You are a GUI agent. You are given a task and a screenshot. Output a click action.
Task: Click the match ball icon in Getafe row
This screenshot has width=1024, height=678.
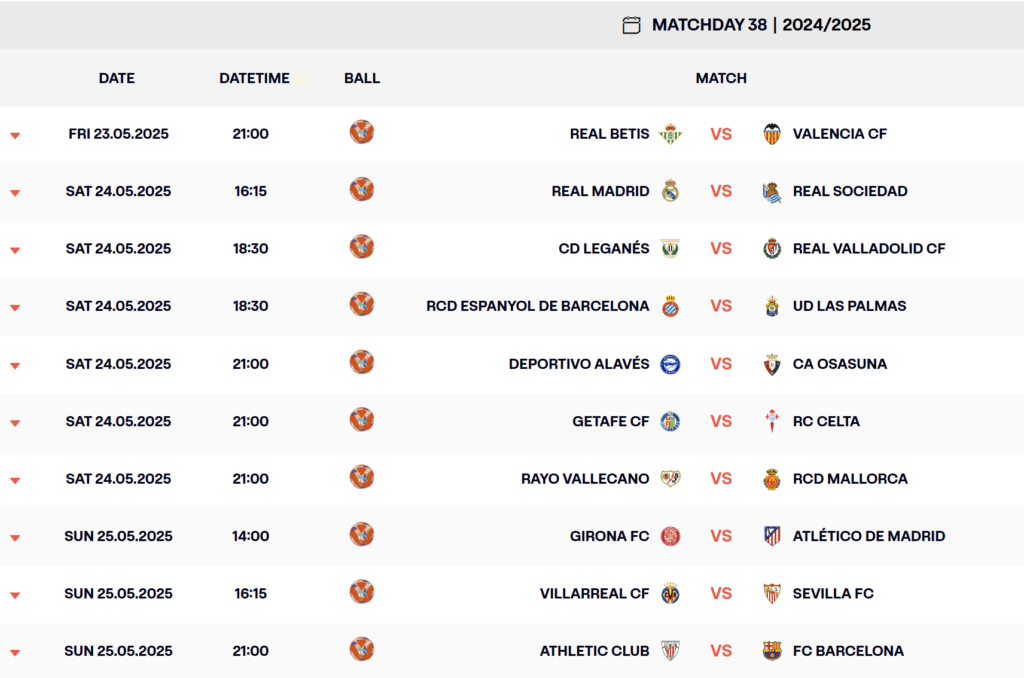tap(361, 420)
